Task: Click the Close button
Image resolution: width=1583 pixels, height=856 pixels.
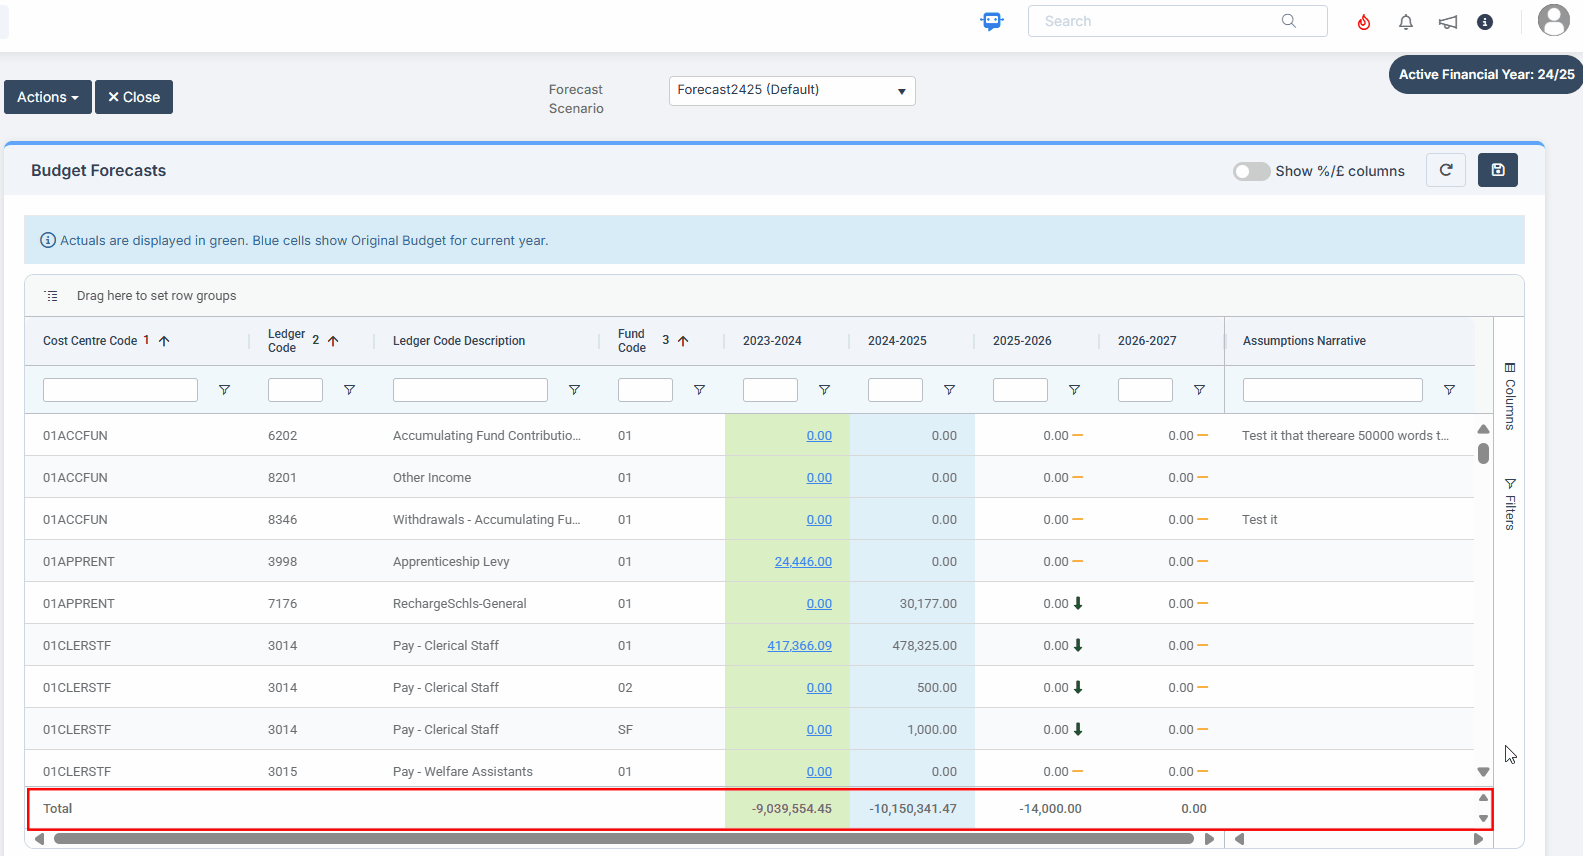Action: (134, 97)
